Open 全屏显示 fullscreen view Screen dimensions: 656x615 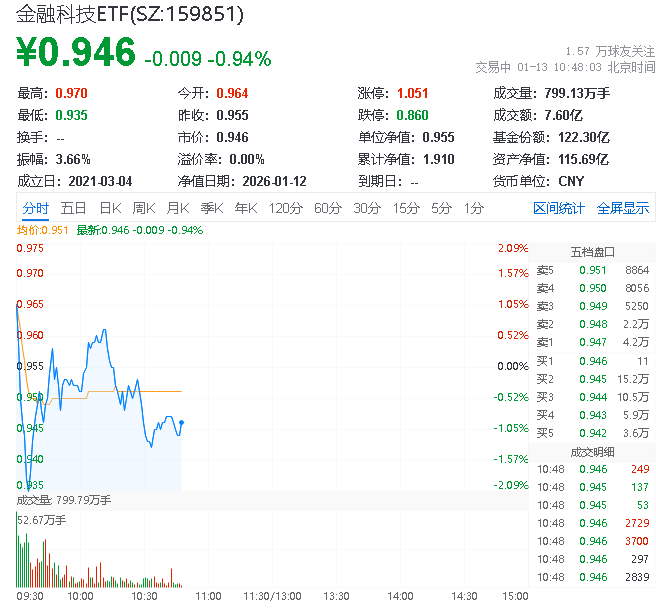point(623,208)
